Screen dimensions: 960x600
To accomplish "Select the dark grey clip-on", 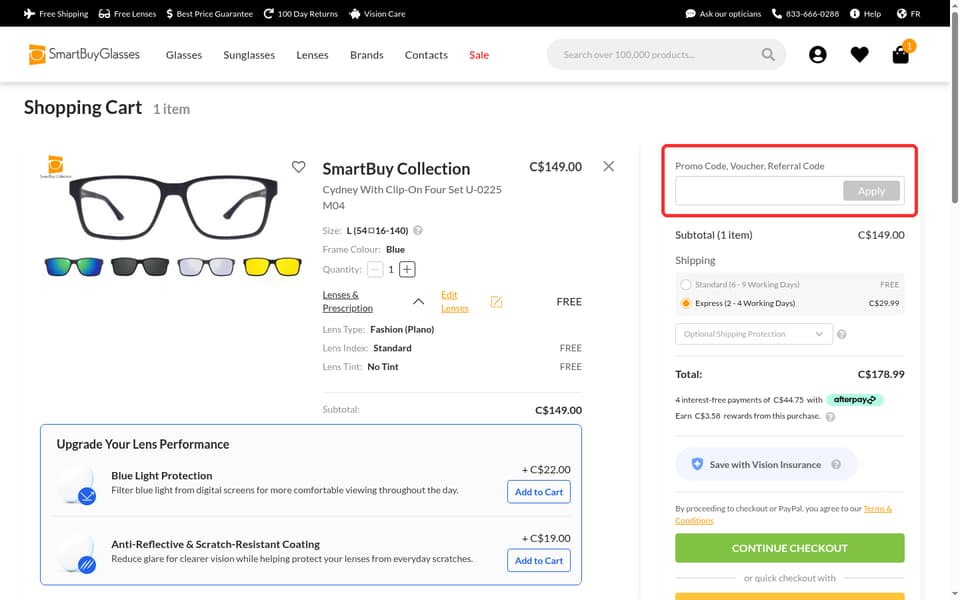I will click(140, 267).
